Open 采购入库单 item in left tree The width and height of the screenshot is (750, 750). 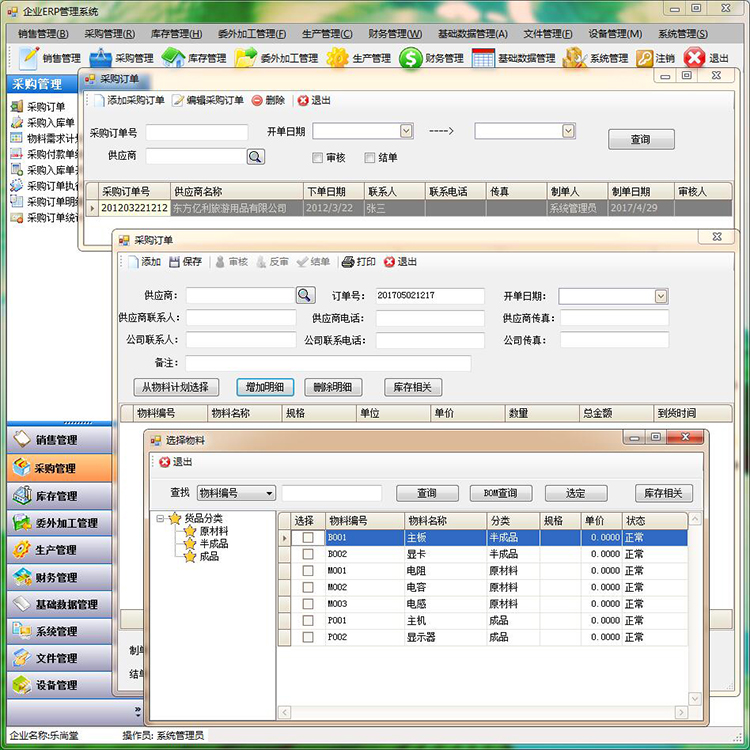click(x=43, y=122)
